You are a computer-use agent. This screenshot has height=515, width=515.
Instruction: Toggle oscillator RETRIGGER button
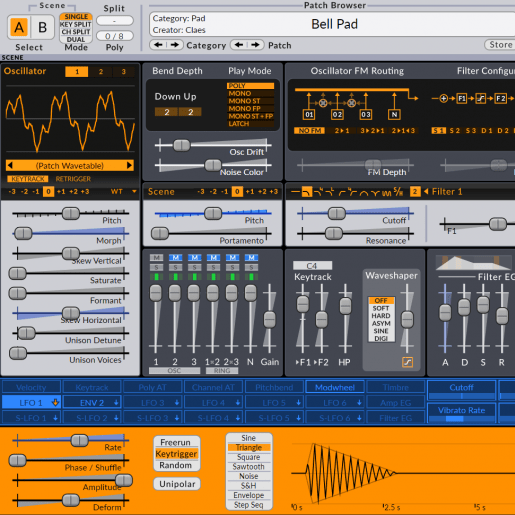click(73, 179)
